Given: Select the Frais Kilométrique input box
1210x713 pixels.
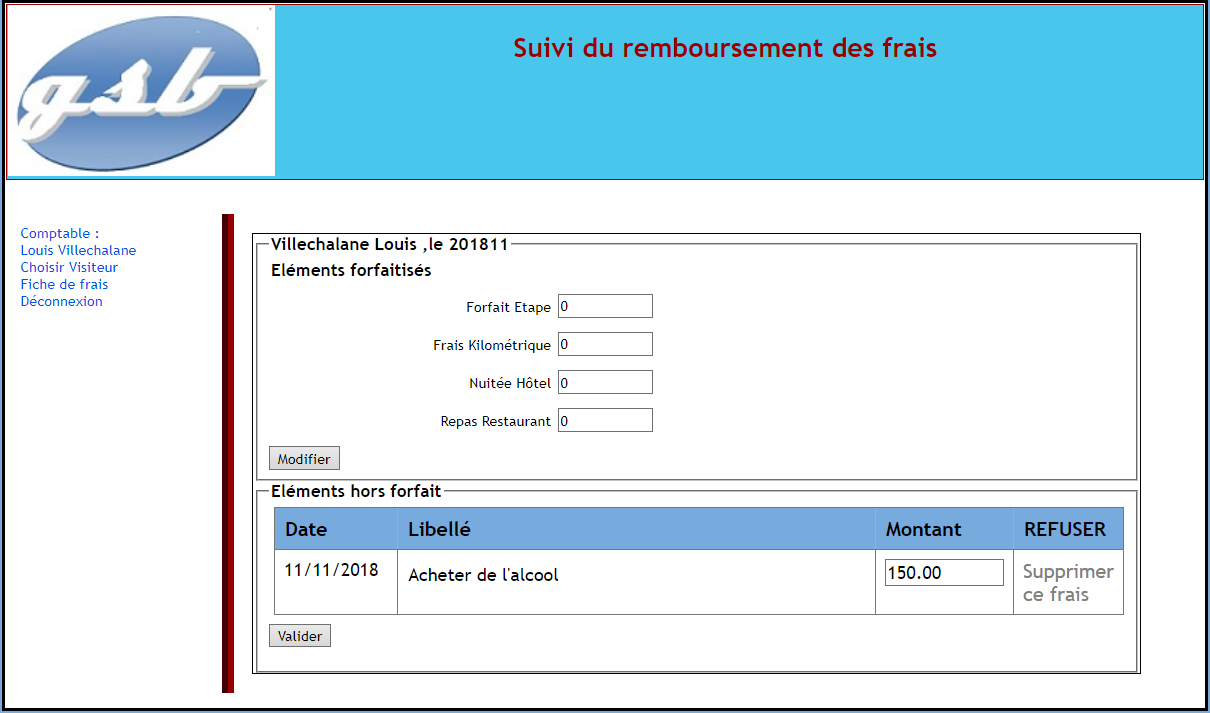Looking at the screenshot, I should 605,344.
